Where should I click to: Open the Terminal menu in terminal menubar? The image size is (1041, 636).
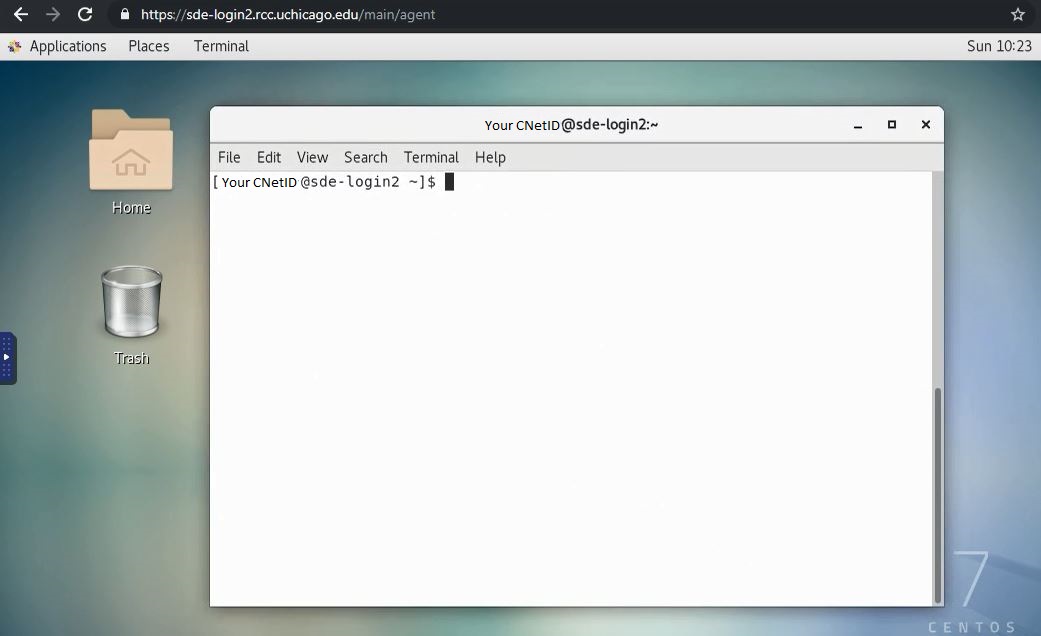click(431, 157)
